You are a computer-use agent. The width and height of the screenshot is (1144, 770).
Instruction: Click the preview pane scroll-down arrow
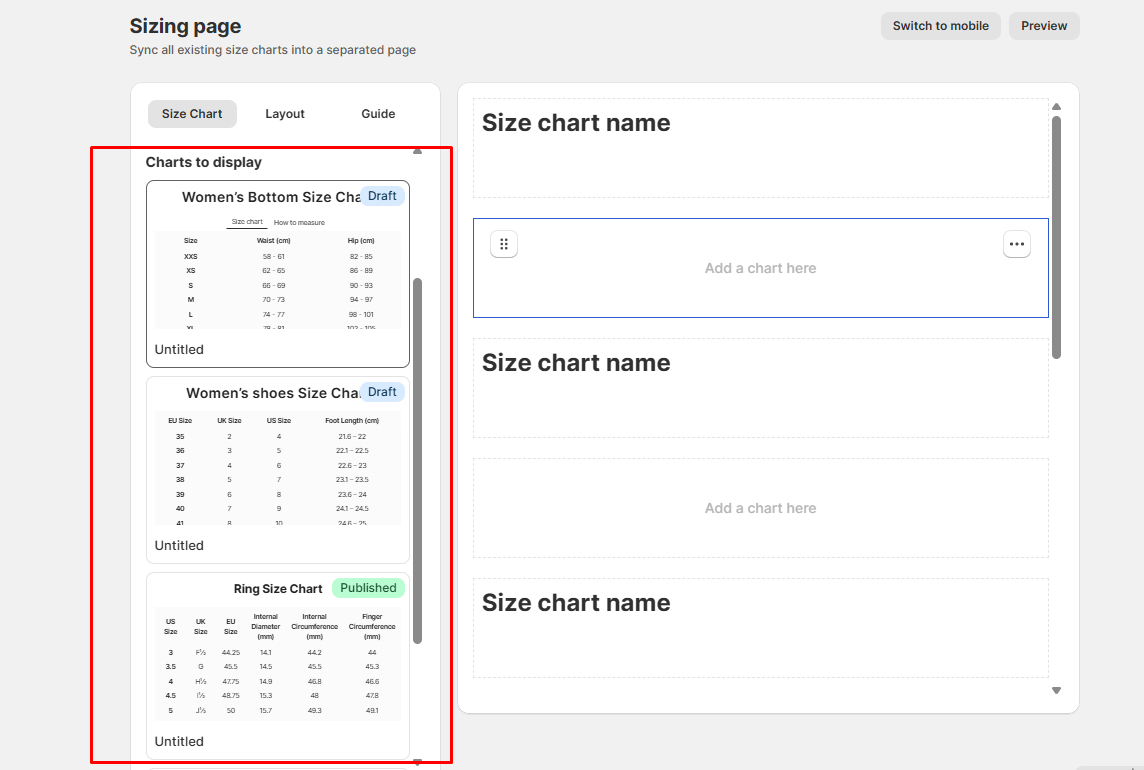[1056, 690]
